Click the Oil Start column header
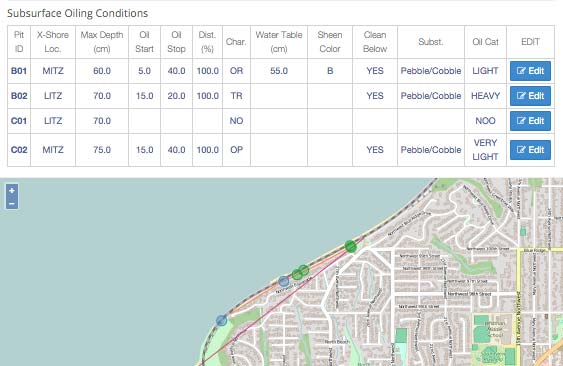Screen dimensions: 563x366 point(144,42)
